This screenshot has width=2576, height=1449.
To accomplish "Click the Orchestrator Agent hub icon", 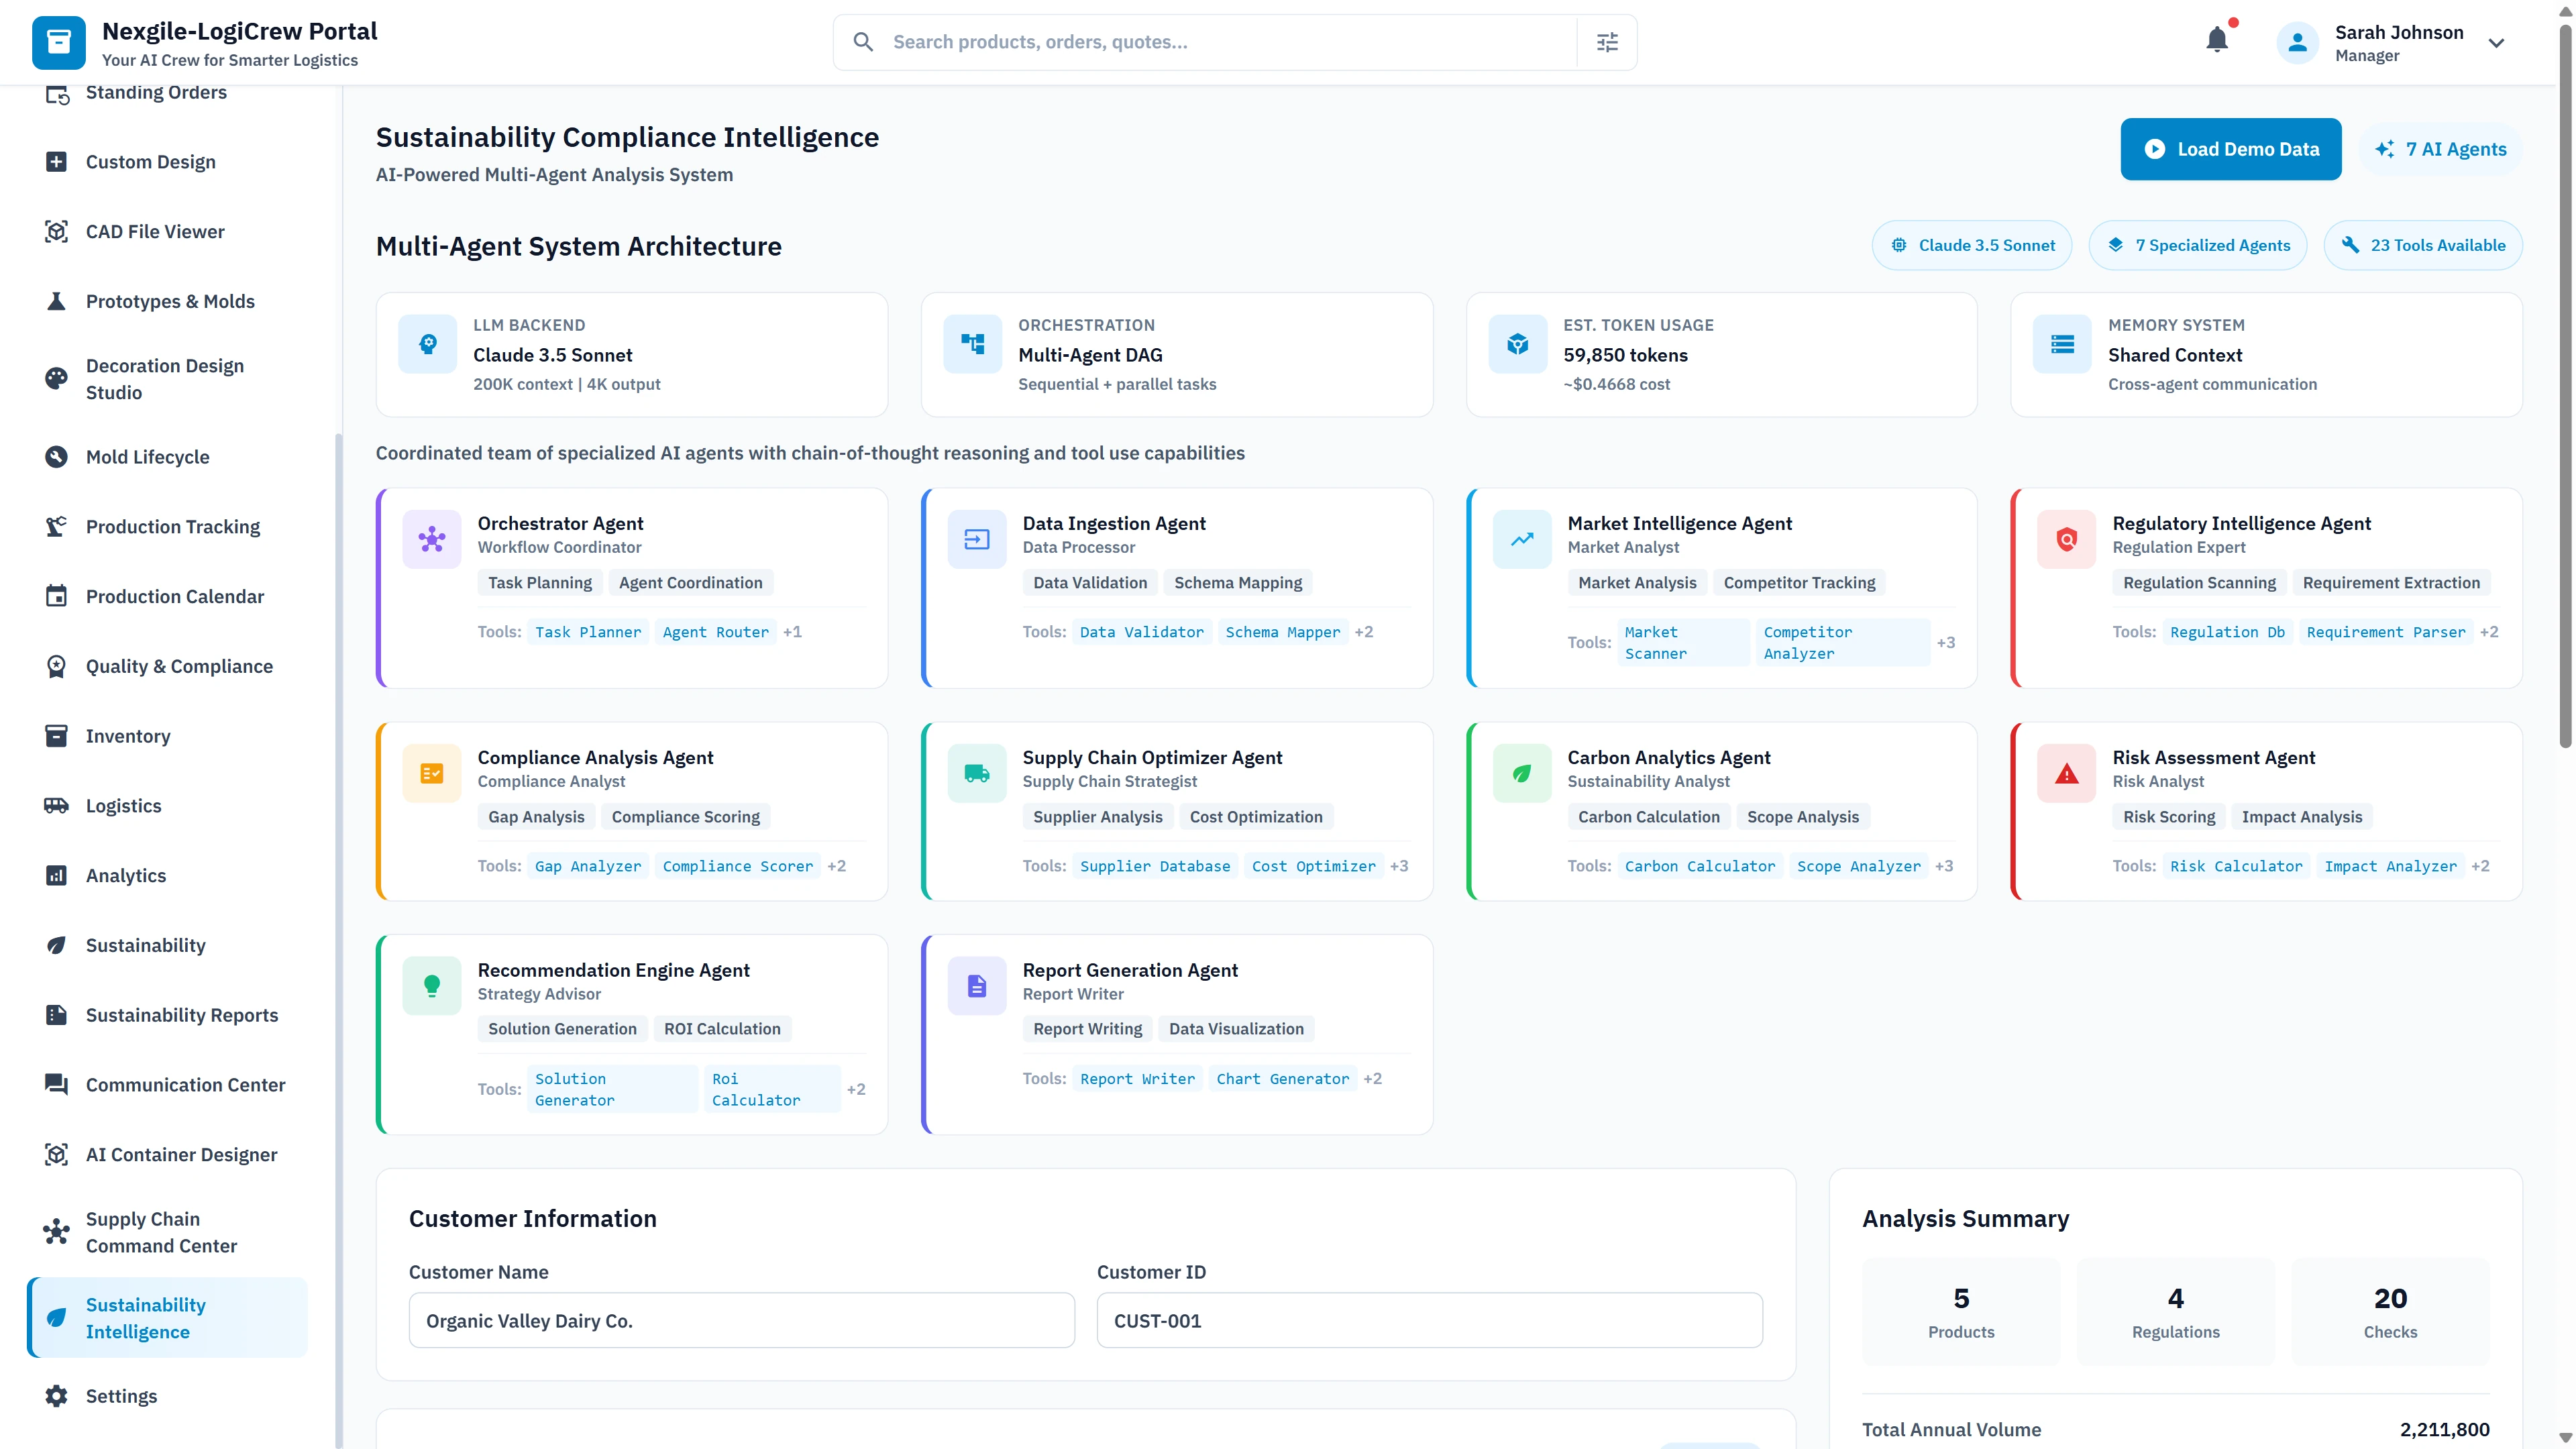I will [431, 540].
